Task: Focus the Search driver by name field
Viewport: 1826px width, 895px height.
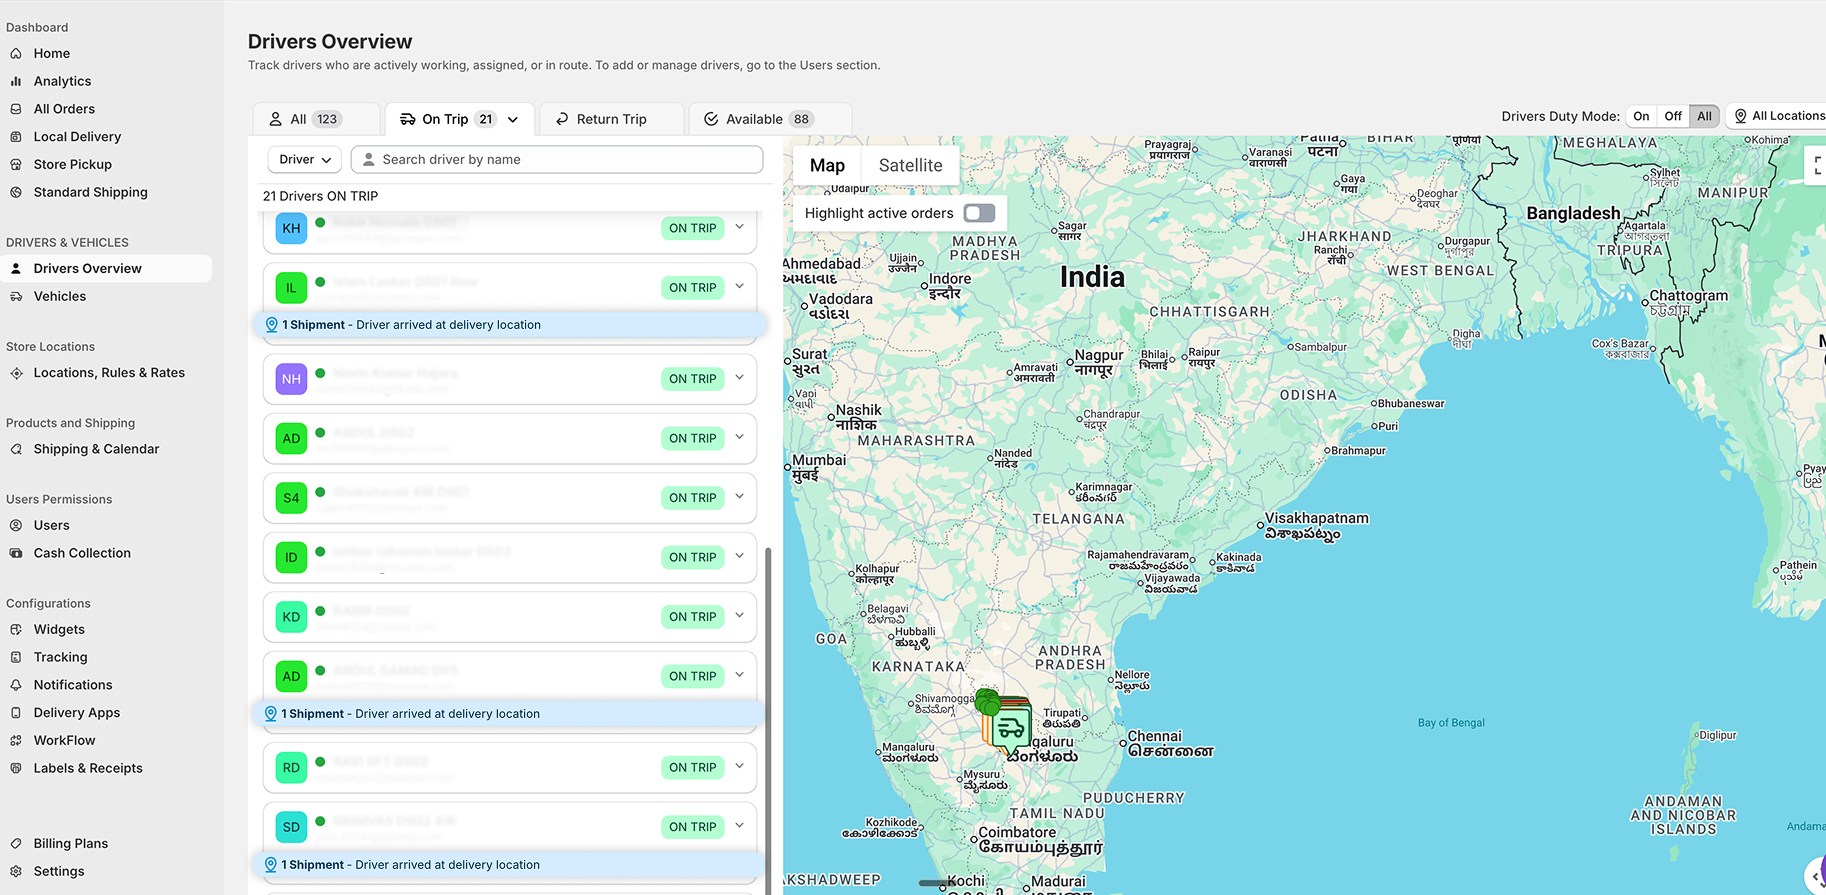Action: (557, 159)
